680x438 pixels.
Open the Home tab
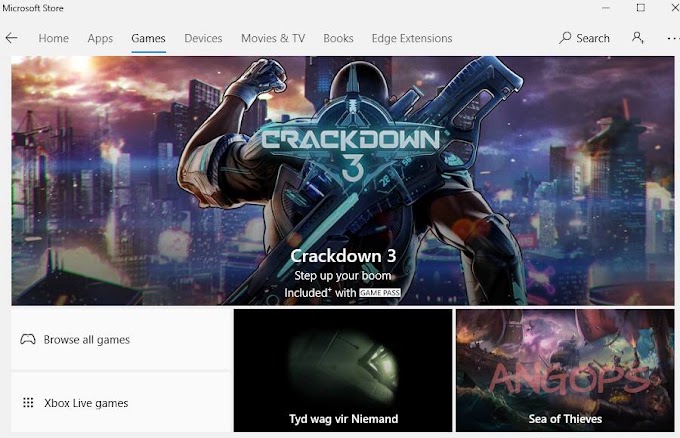pos(53,38)
